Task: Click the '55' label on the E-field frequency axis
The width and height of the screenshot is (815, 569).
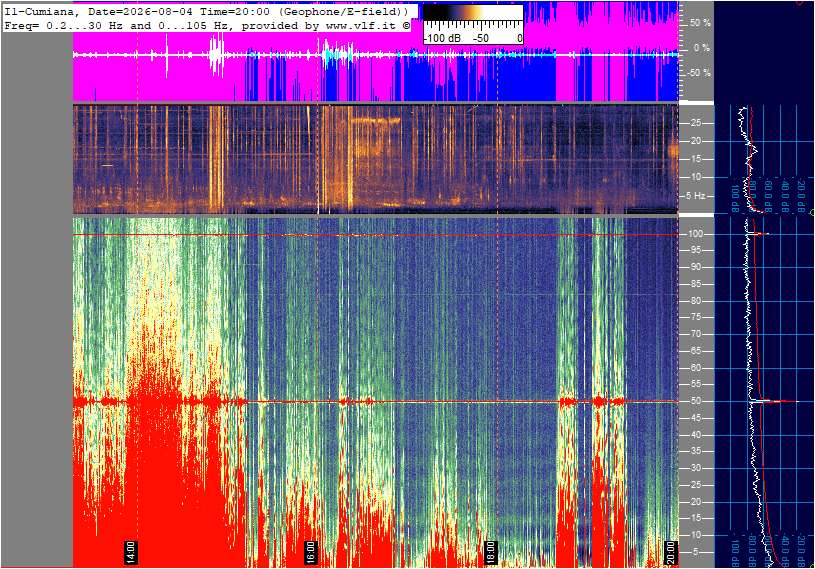Action: (694, 384)
